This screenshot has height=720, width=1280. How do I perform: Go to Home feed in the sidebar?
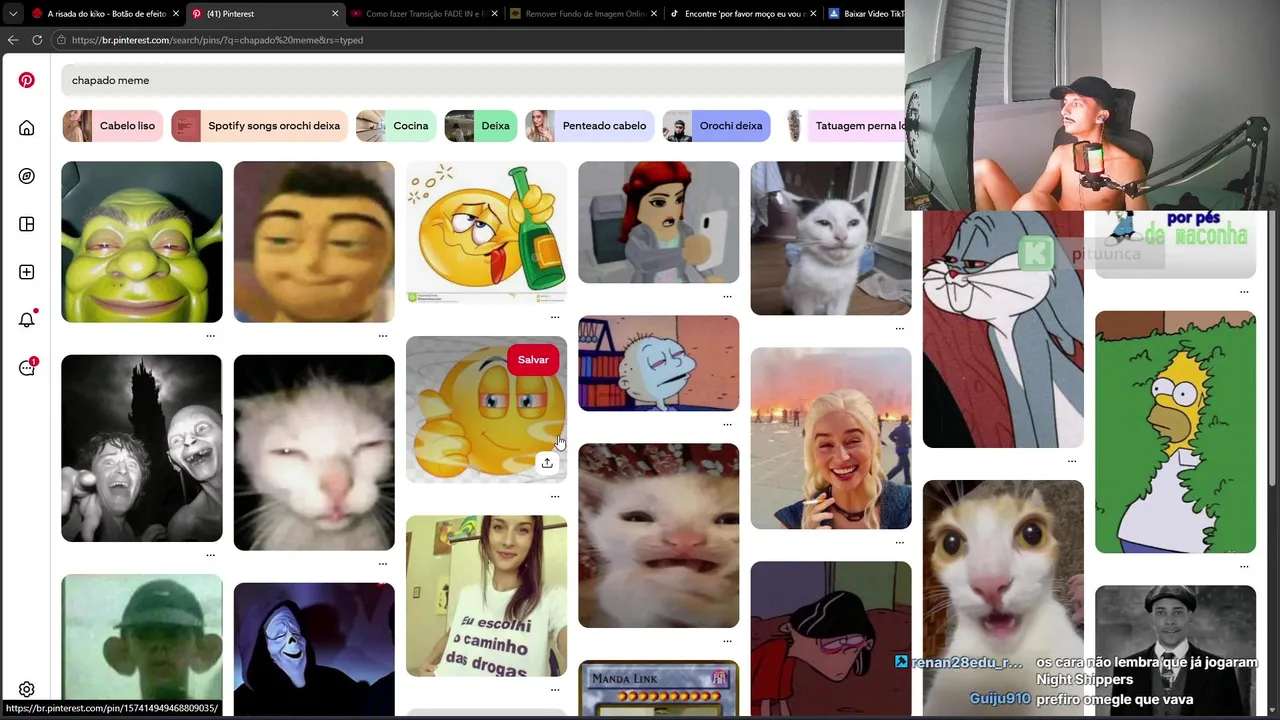[x=27, y=128]
